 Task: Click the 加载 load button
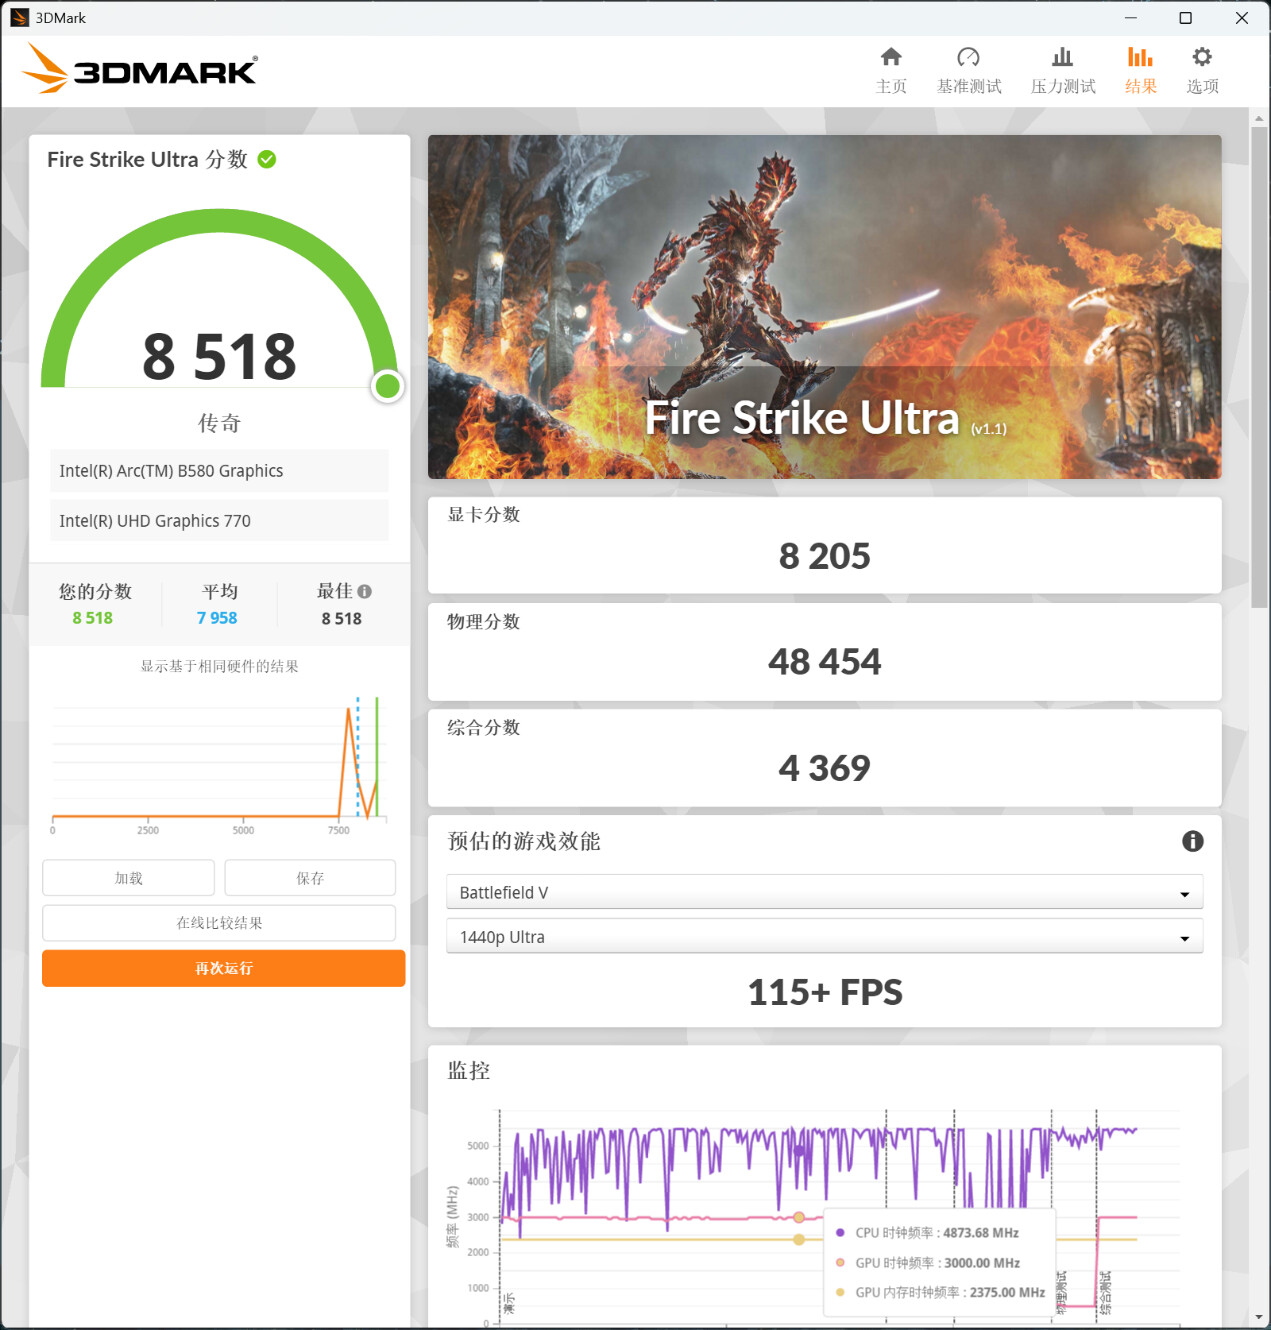click(128, 878)
